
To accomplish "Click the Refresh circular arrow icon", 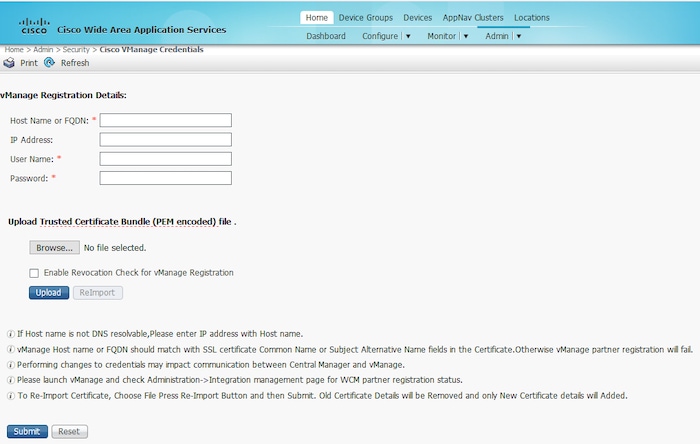I will (49, 62).
